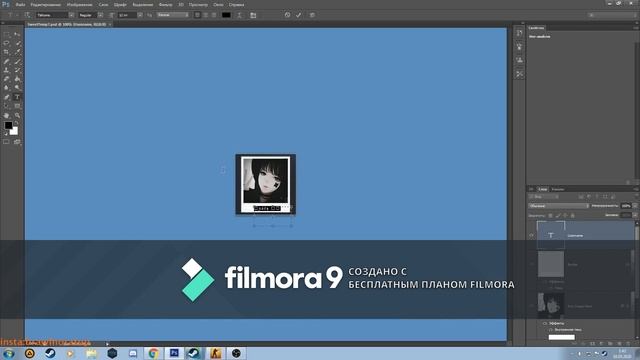Toggle lock position
Image resolution: width=640 pixels, height=360 pixels.
click(565, 216)
